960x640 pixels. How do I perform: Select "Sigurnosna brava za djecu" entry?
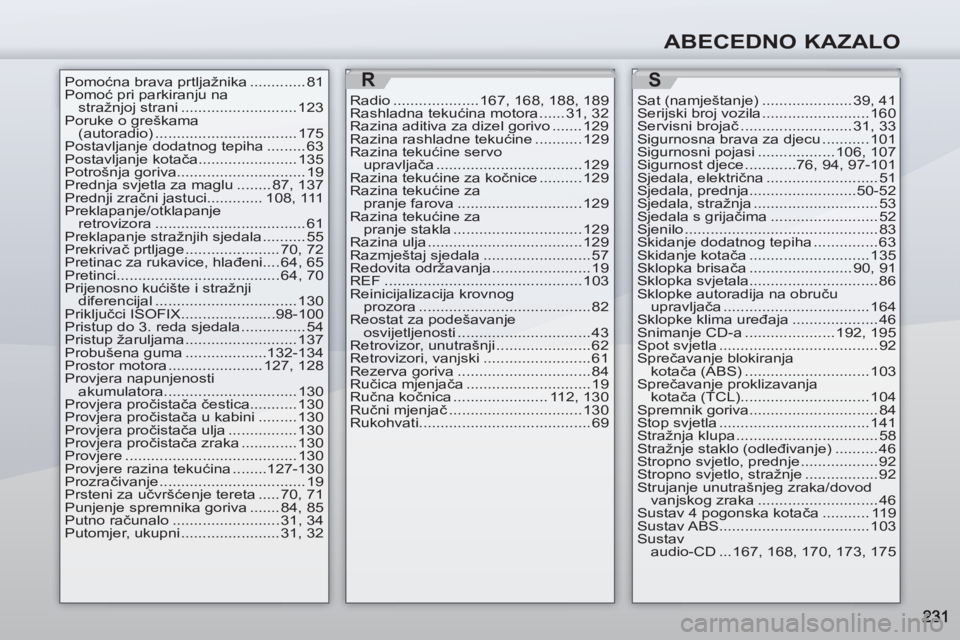(x=767, y=139)
